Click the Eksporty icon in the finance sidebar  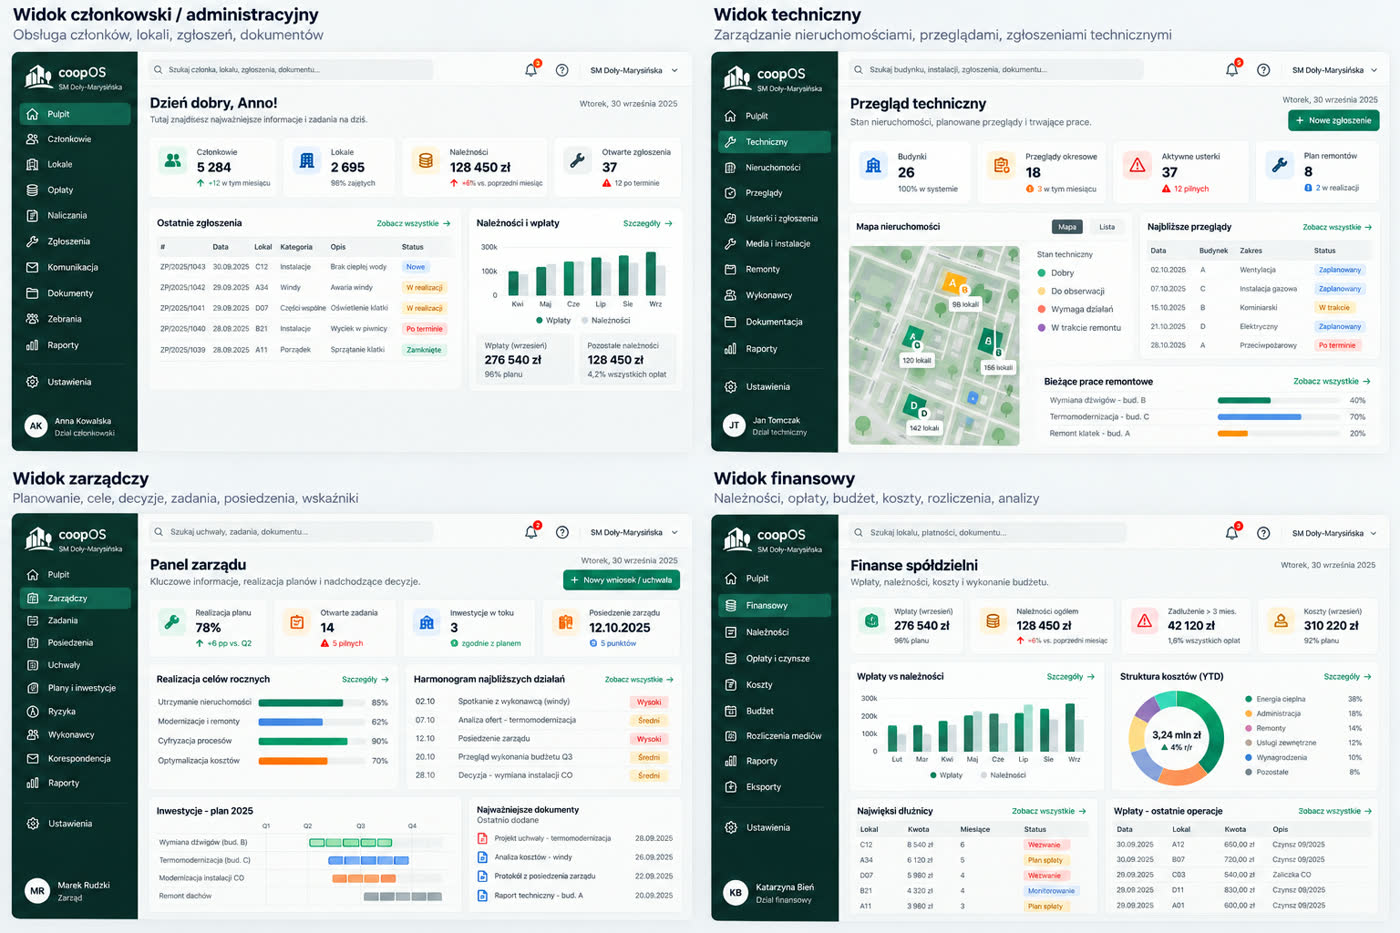[x=731, y=787]
